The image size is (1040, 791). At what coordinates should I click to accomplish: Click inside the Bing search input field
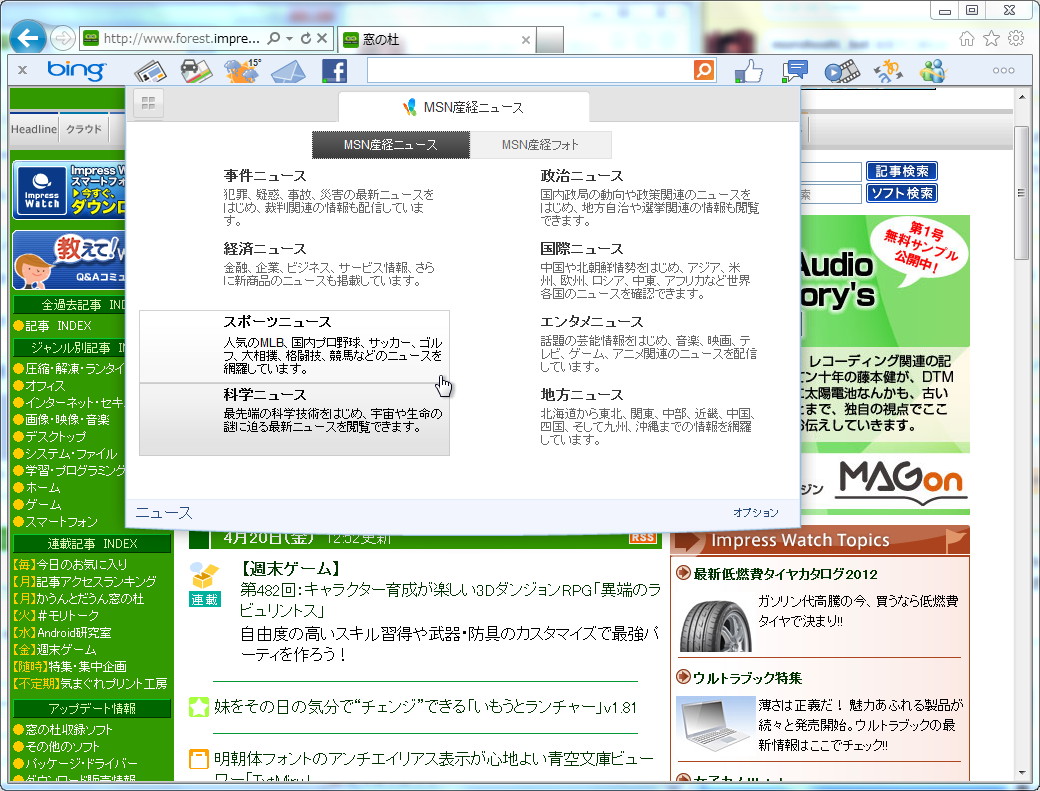pyautogui.click(x=520, y=71)
